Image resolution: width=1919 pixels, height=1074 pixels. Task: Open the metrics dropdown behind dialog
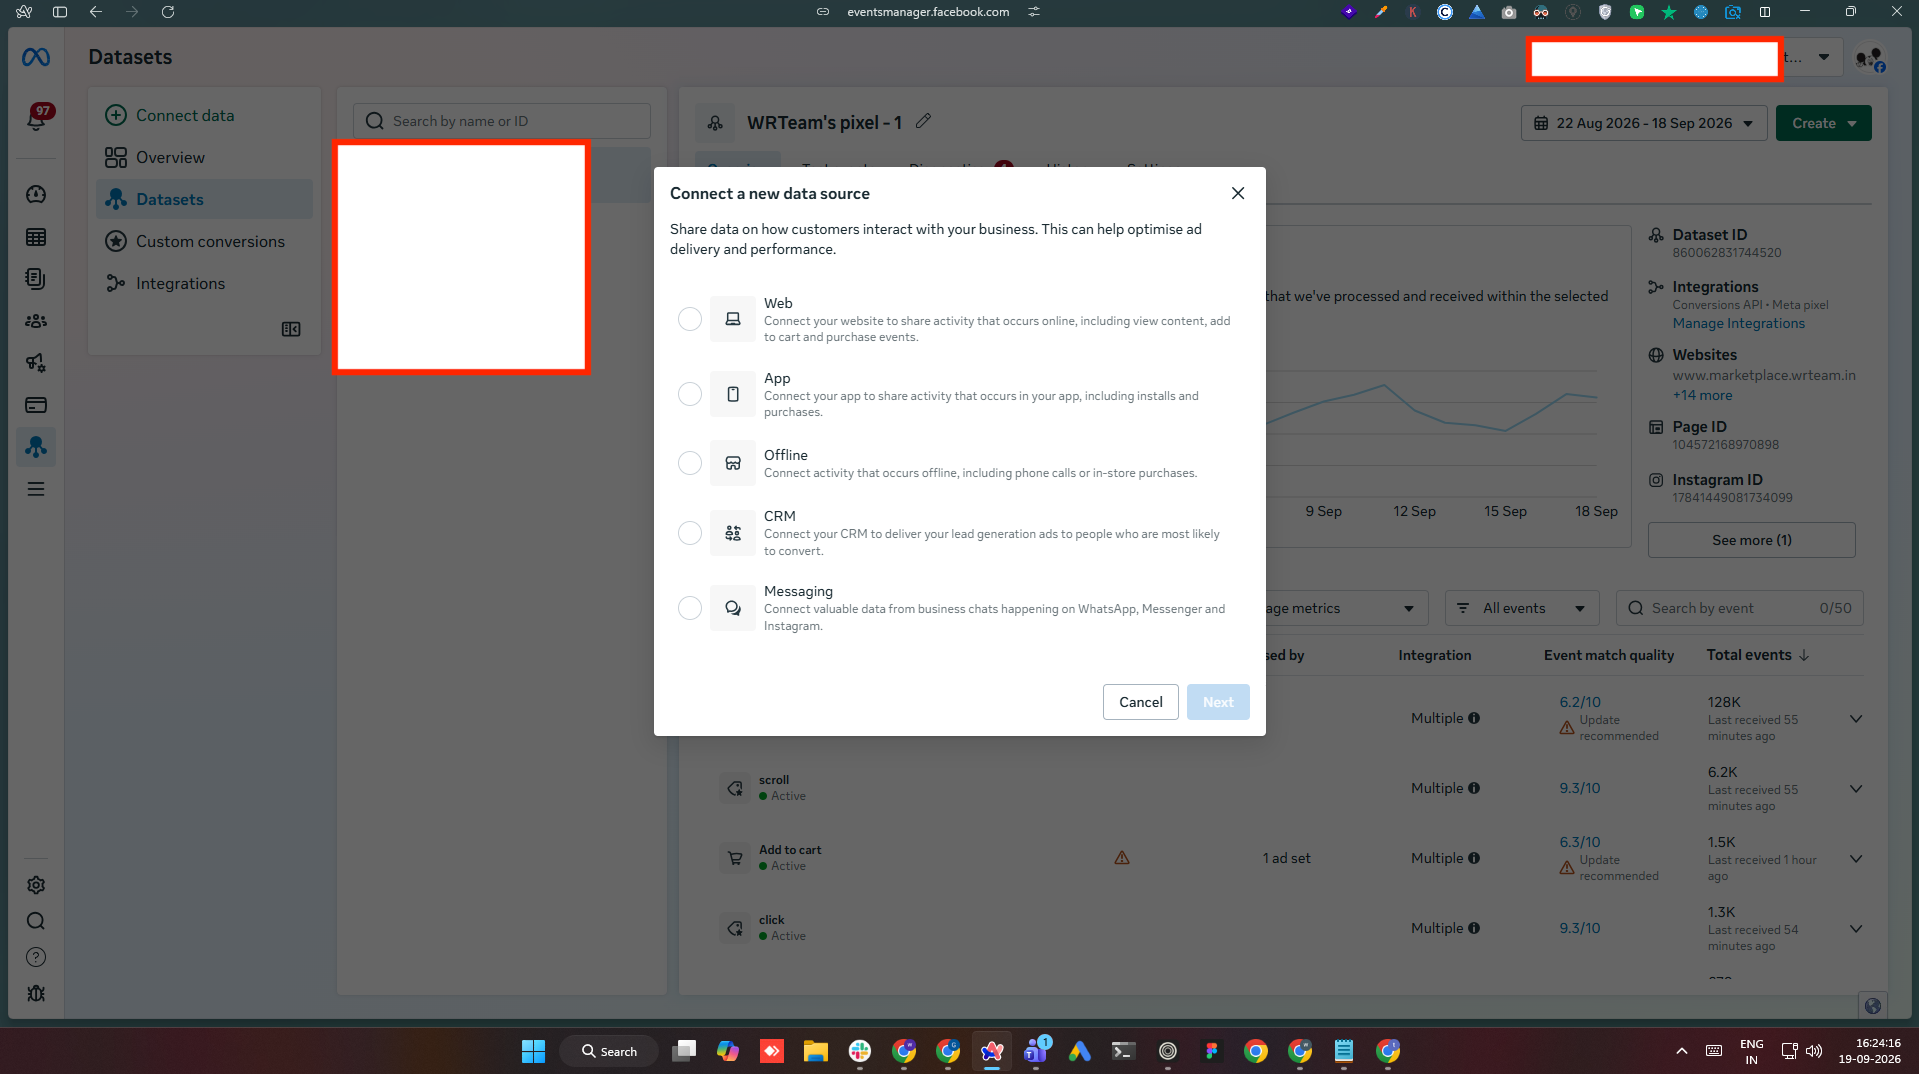click(x=1346, y=608)
